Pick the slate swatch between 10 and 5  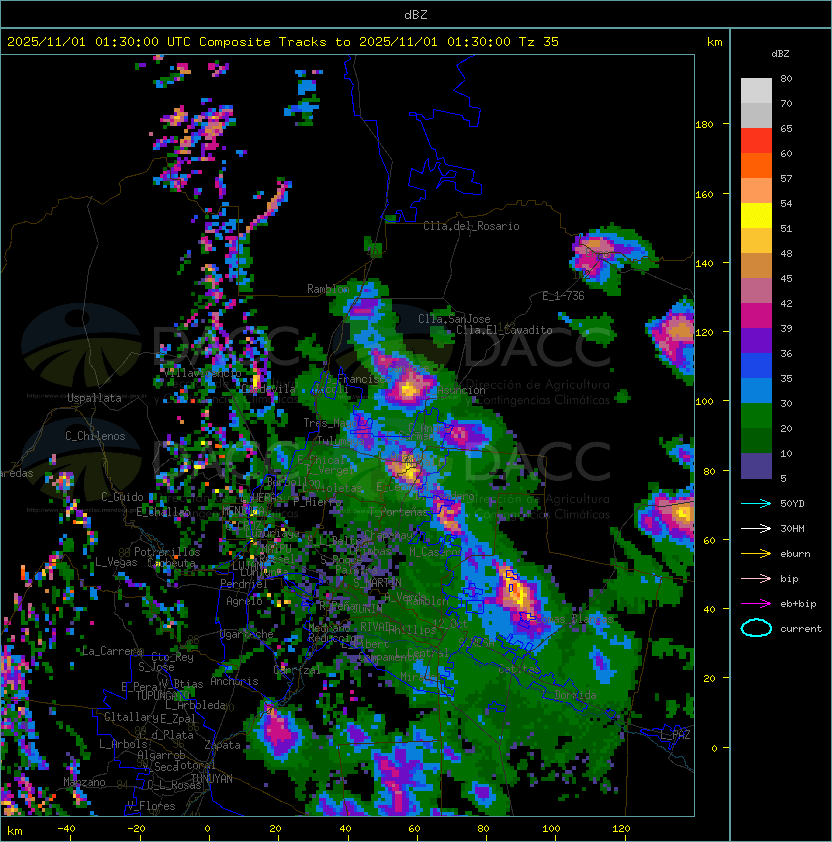pos(756,466)
